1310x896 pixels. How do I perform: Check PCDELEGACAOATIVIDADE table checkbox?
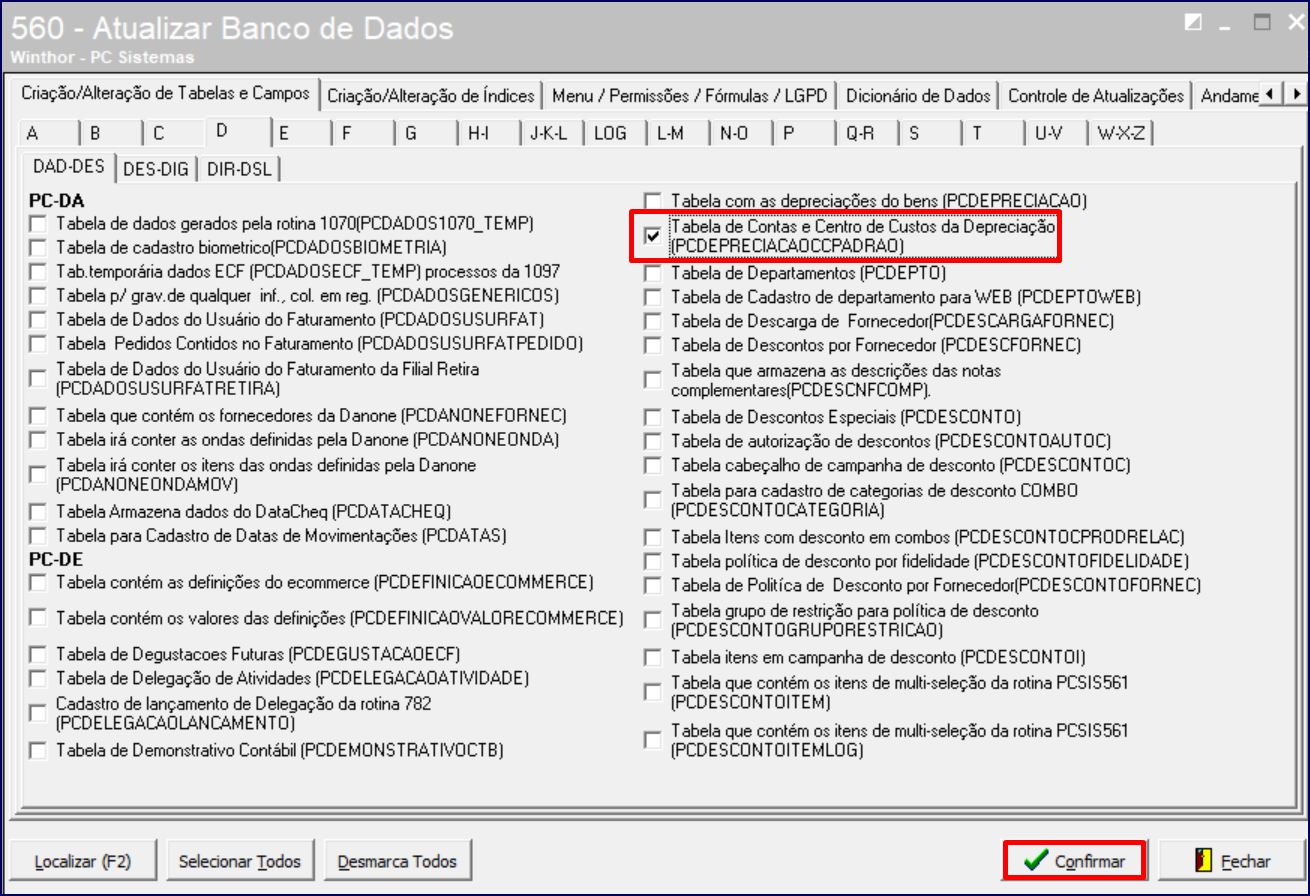(38, 679)
